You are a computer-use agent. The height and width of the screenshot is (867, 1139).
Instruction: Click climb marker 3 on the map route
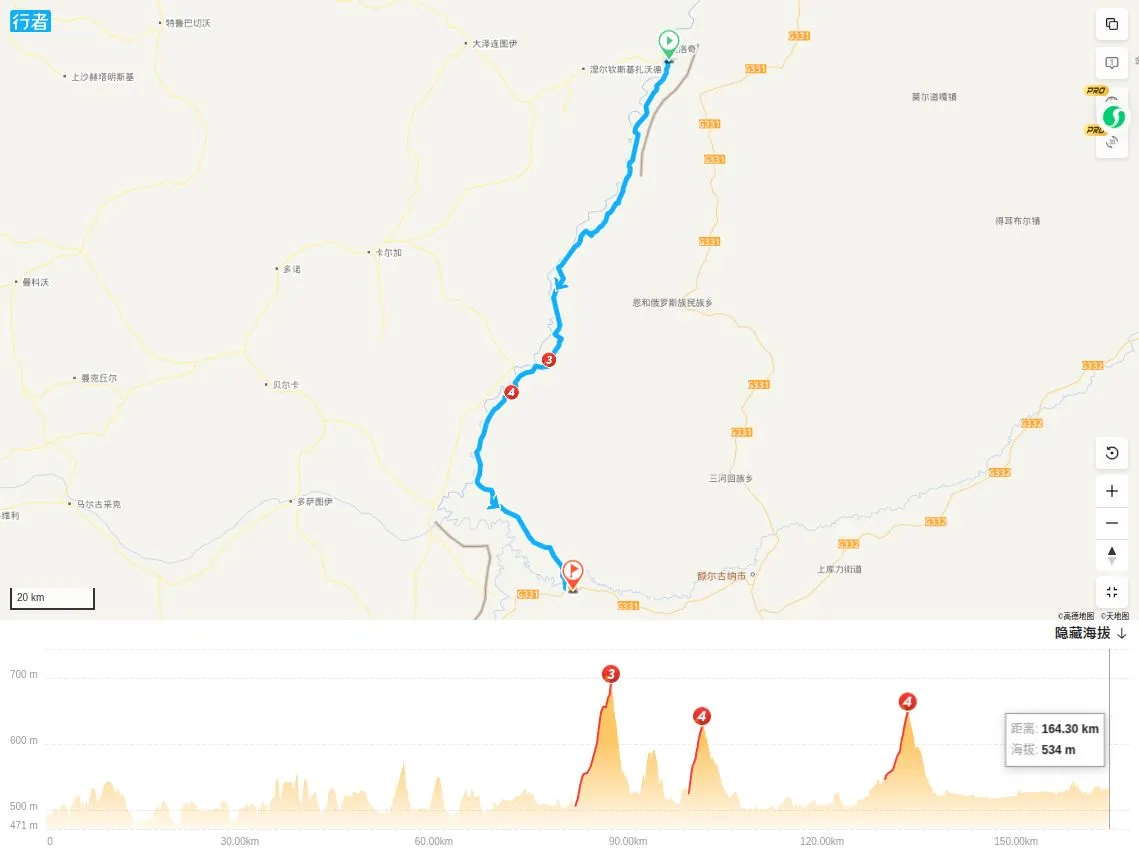click(548, 359)
